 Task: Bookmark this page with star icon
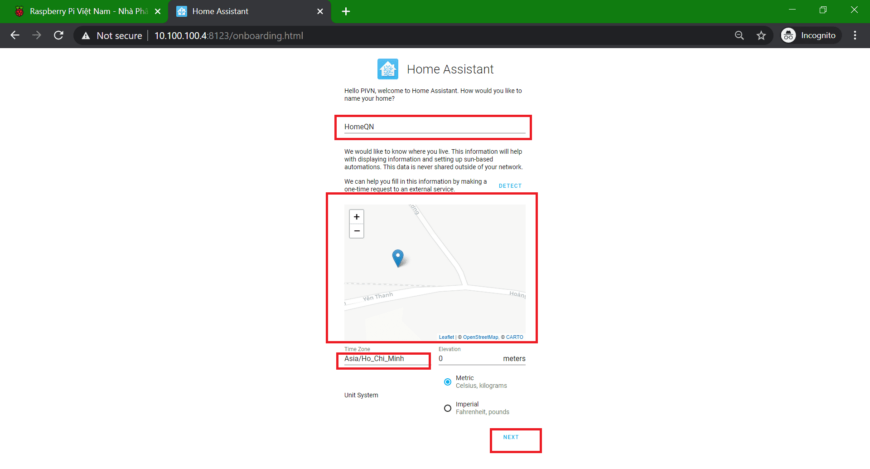click(x=761, y=35)
